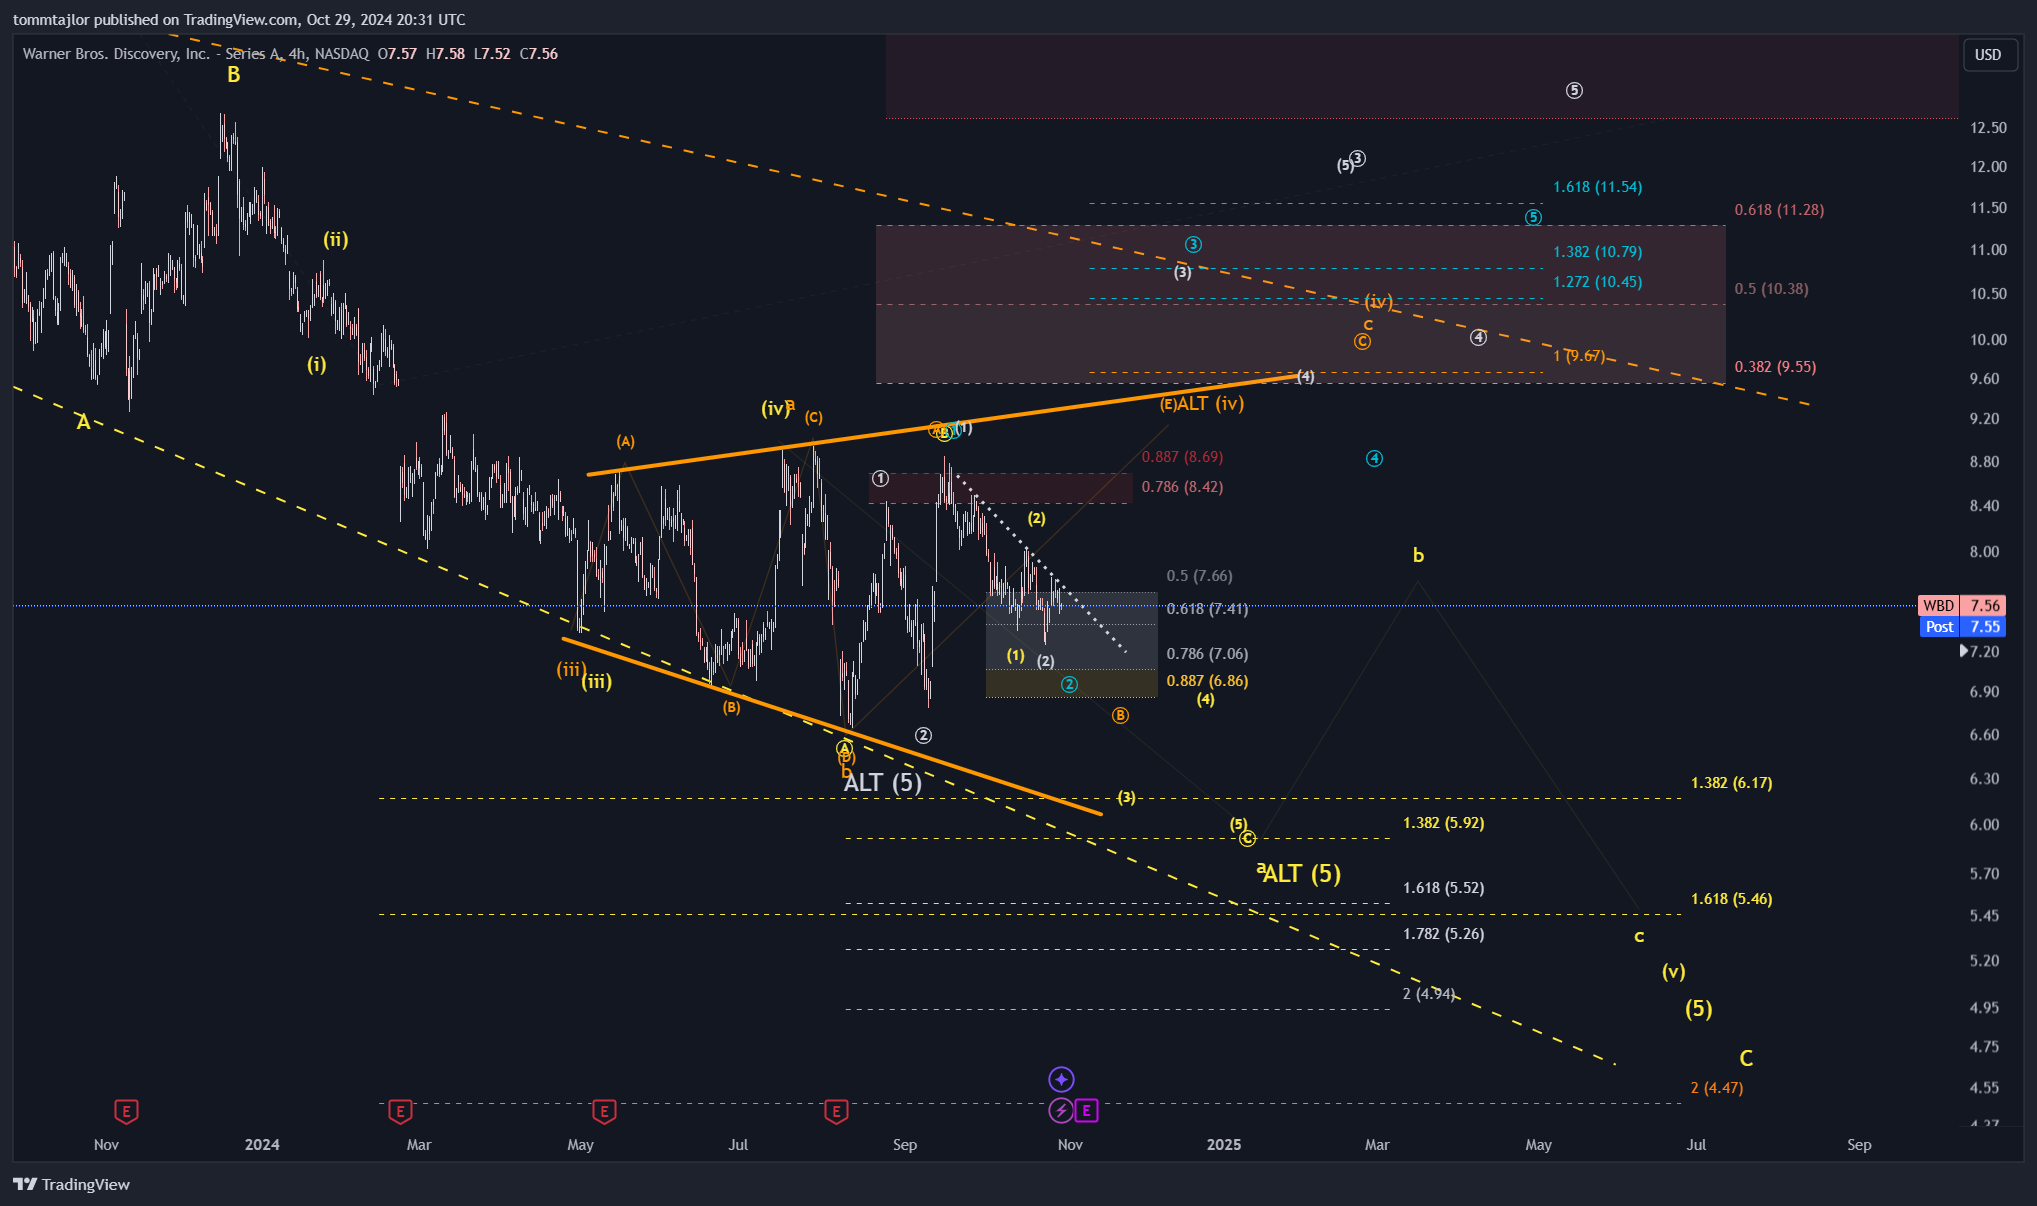Open the red E earnings marker in August 2024

pyautogui.click(x=836, y=1111)
